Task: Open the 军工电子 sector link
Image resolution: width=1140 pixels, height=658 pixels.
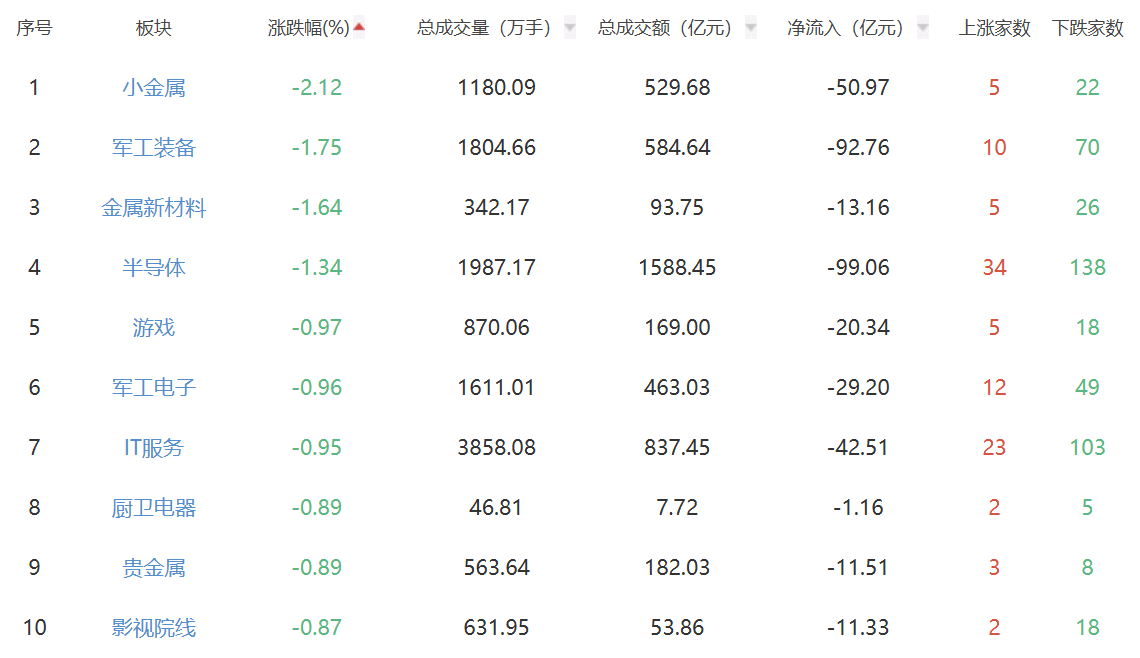Action: coord(154,388)
